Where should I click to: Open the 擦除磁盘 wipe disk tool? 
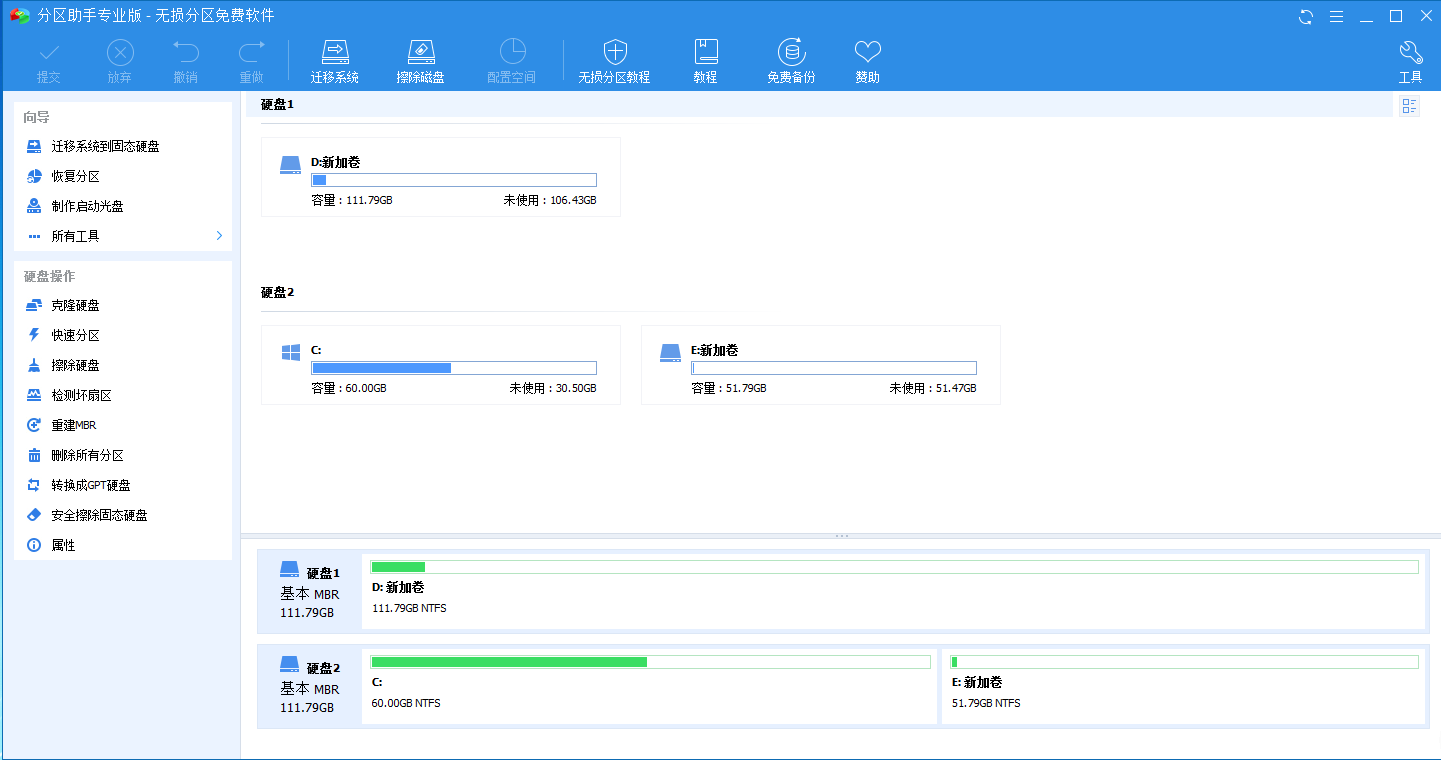(x=421, y=62)
